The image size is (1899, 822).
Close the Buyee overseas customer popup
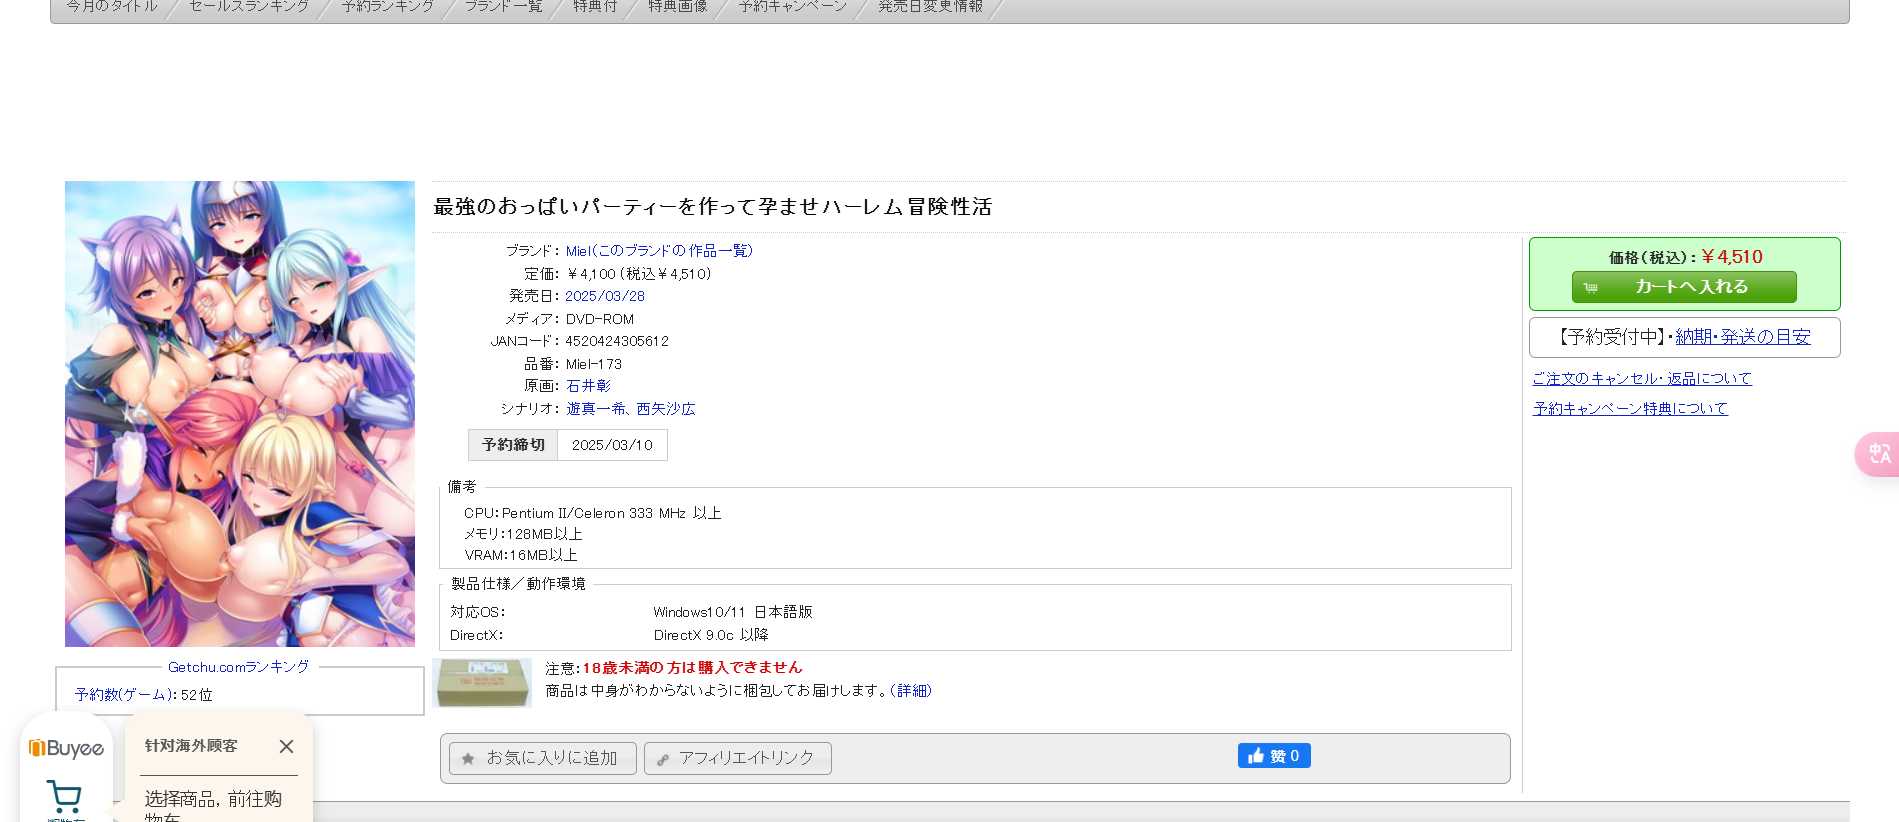coord(286,747)
